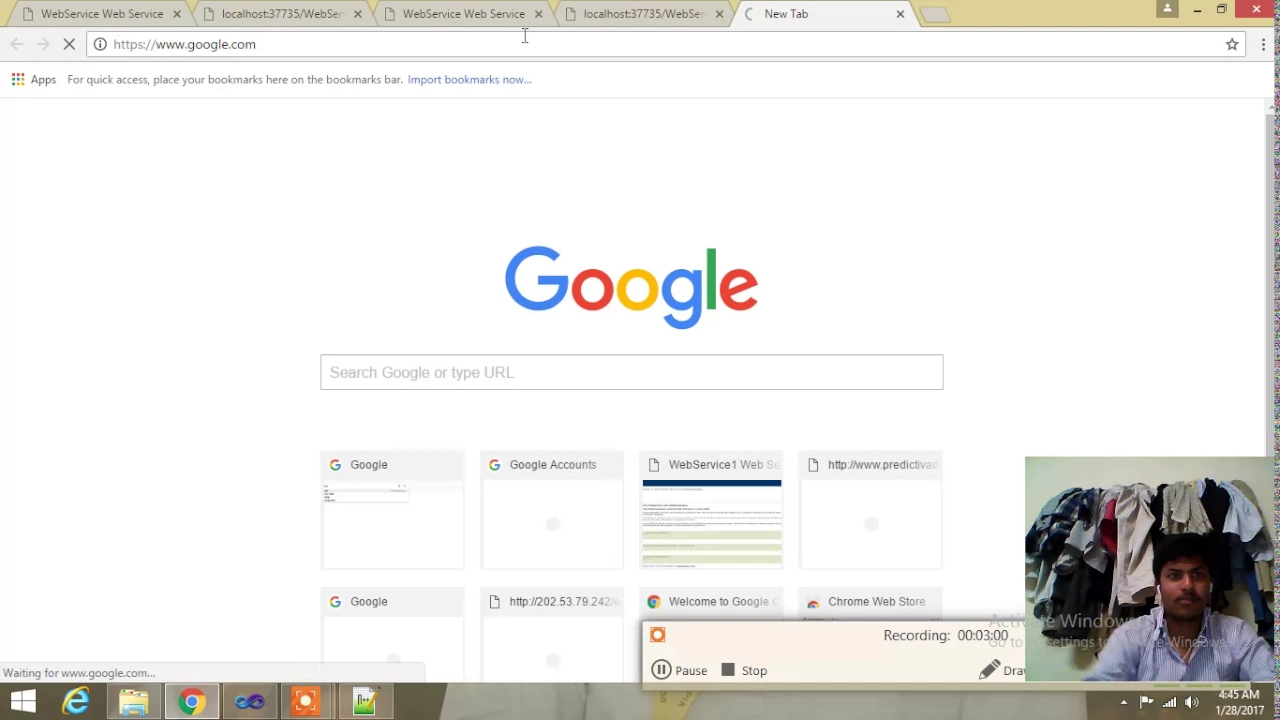Click the Action Center flag tray icon

coord(1146,702)
